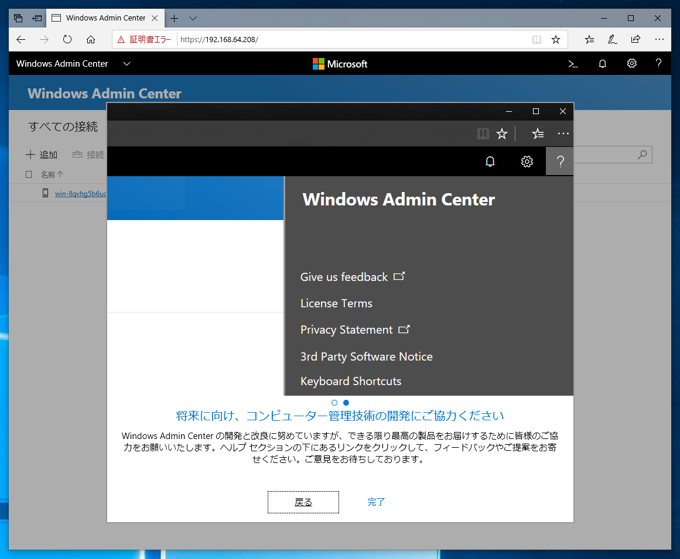Viewport: 680px width, 559px height.
Task: Open tabs you've set aside icon
Action: 18,18
